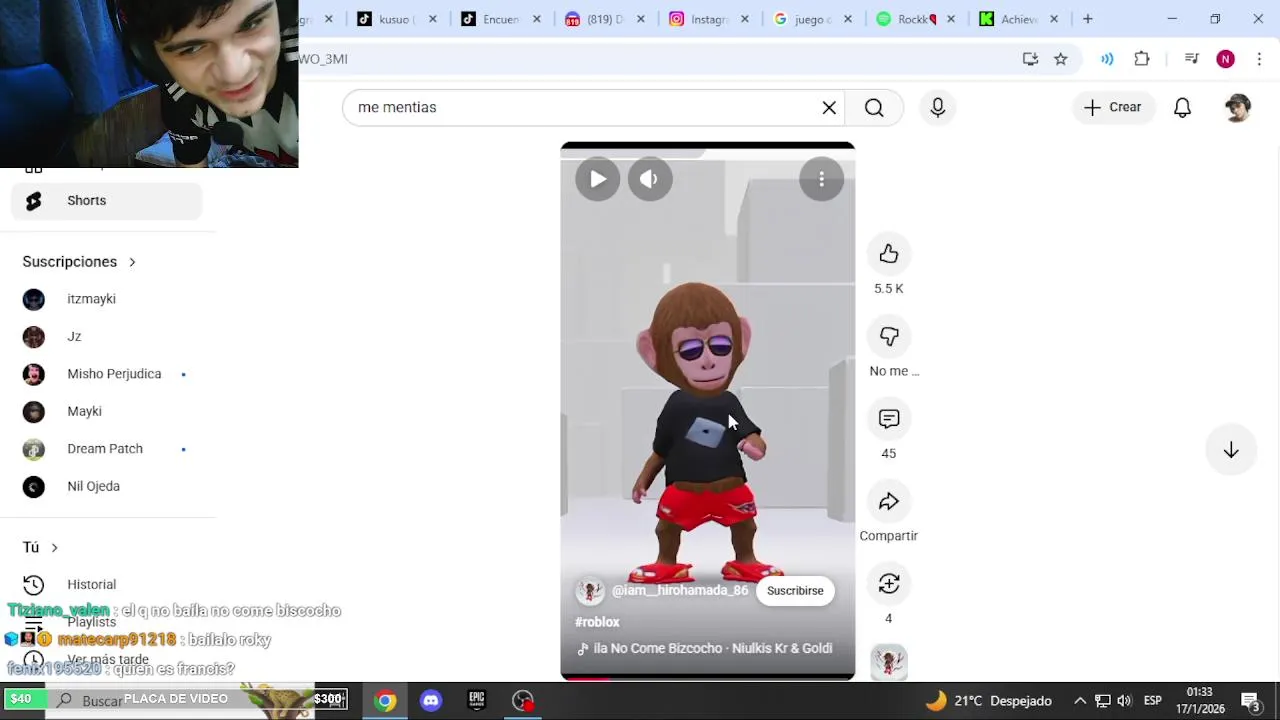The width and height of the screenshot is (1280, 720).
Task: Click Chrome in the taskbar
Action: point(385,701)
